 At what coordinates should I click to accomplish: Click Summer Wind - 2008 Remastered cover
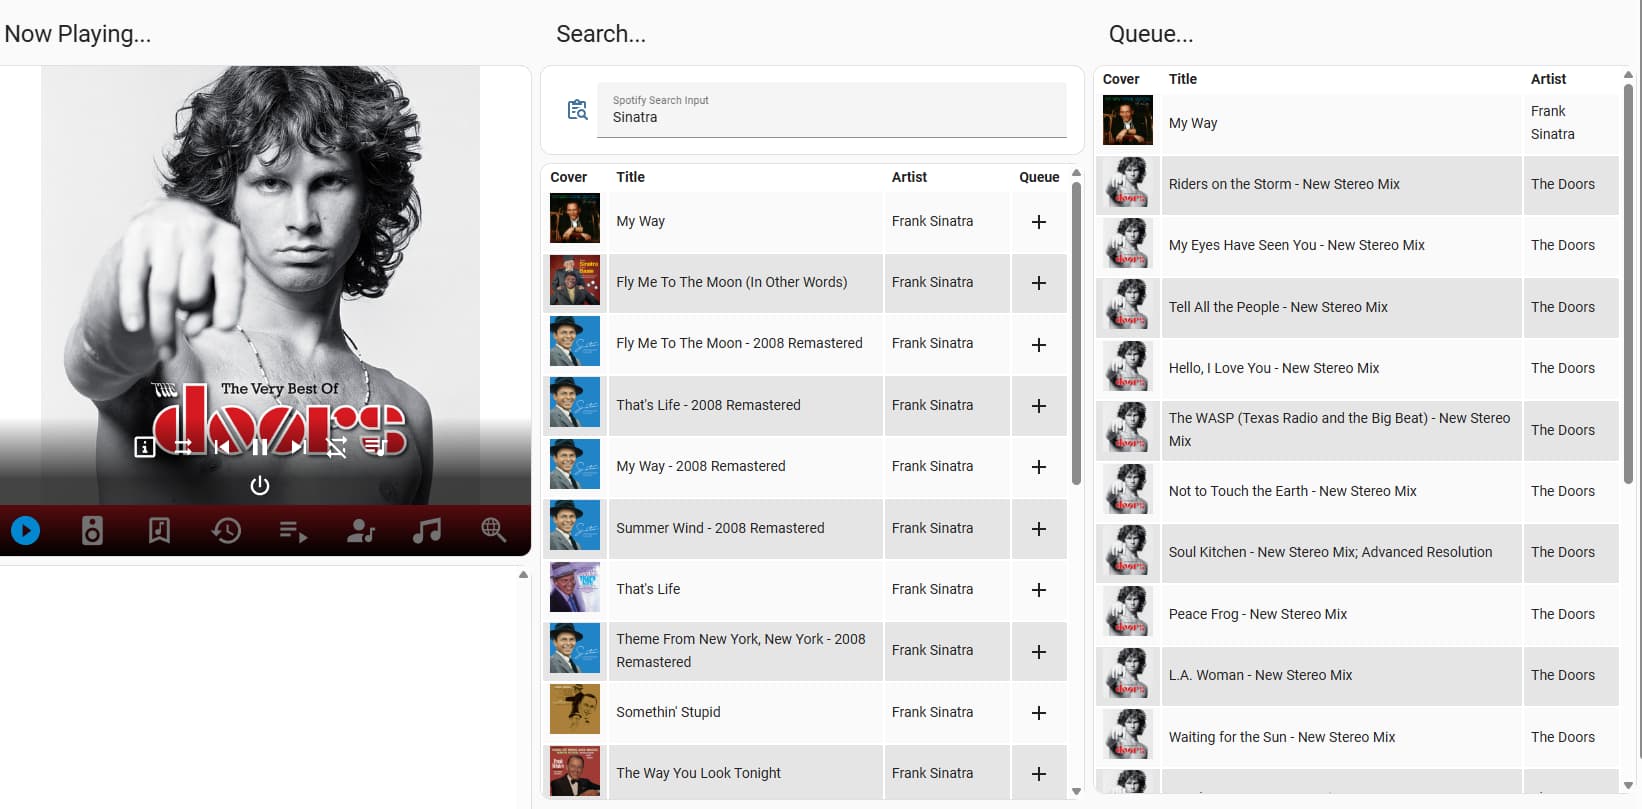(x=575, y=525)
